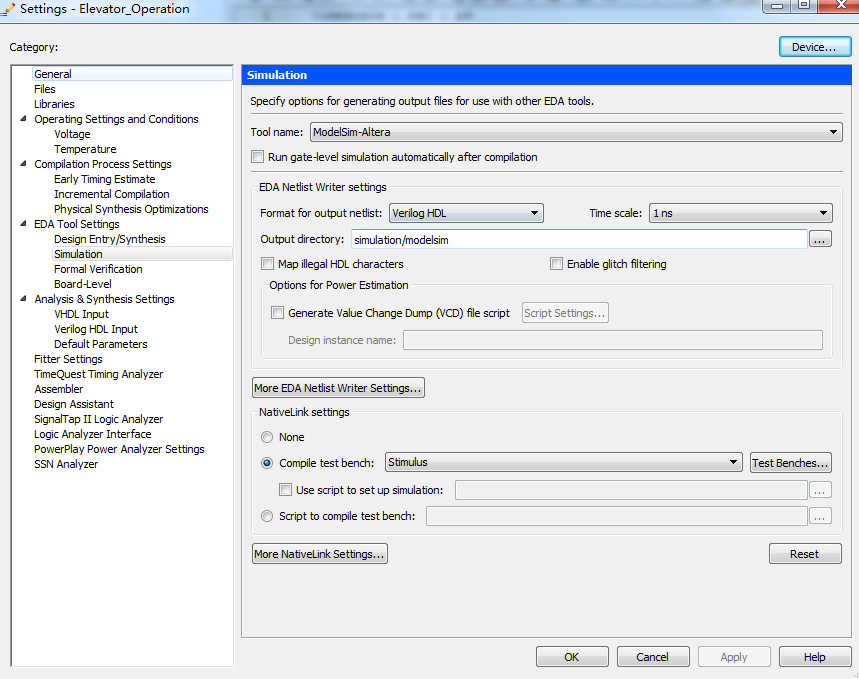This screenshot has height=679, width=859.
Task: Open the Test Benches dialog
Action: [790, 463]
